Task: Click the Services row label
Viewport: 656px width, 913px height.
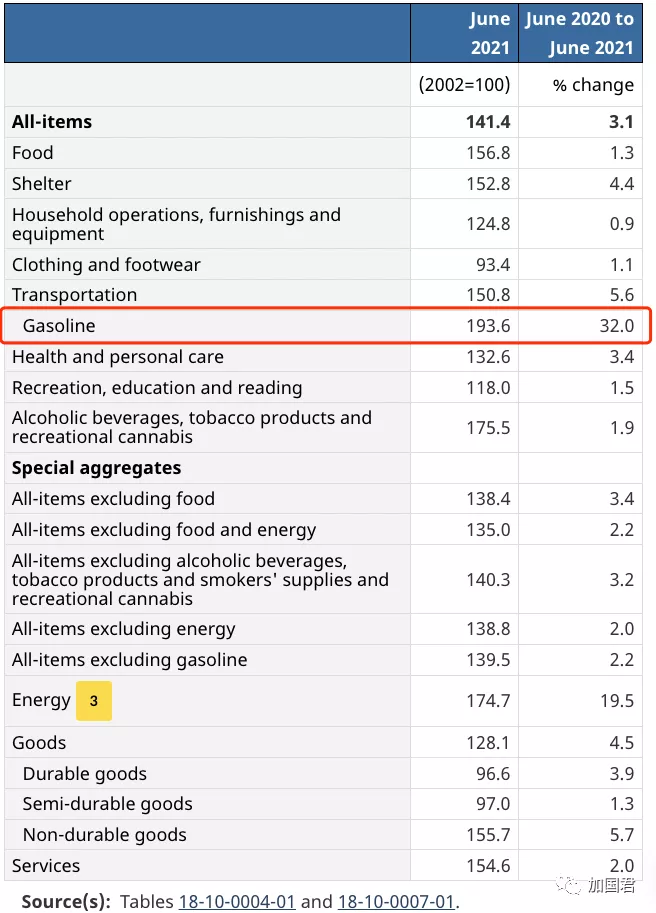Action: 46,866
